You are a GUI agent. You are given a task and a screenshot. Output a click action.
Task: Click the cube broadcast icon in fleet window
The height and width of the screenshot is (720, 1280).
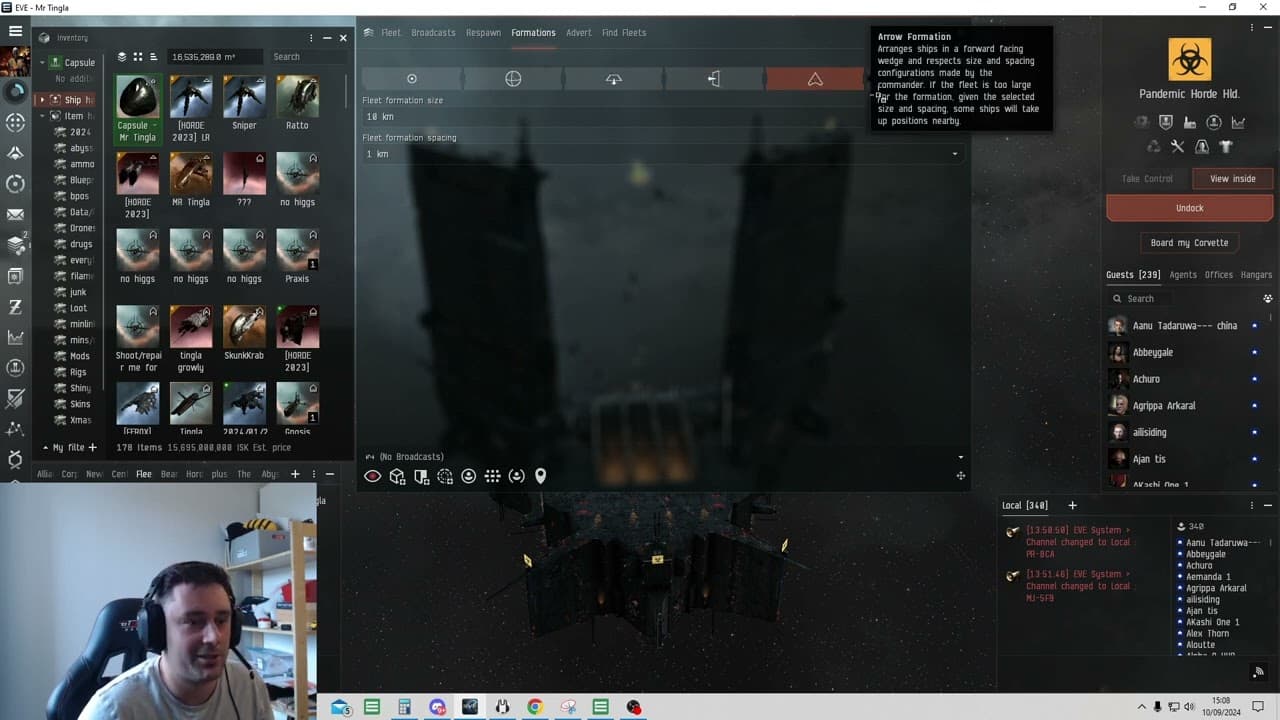tap(397, 476)
